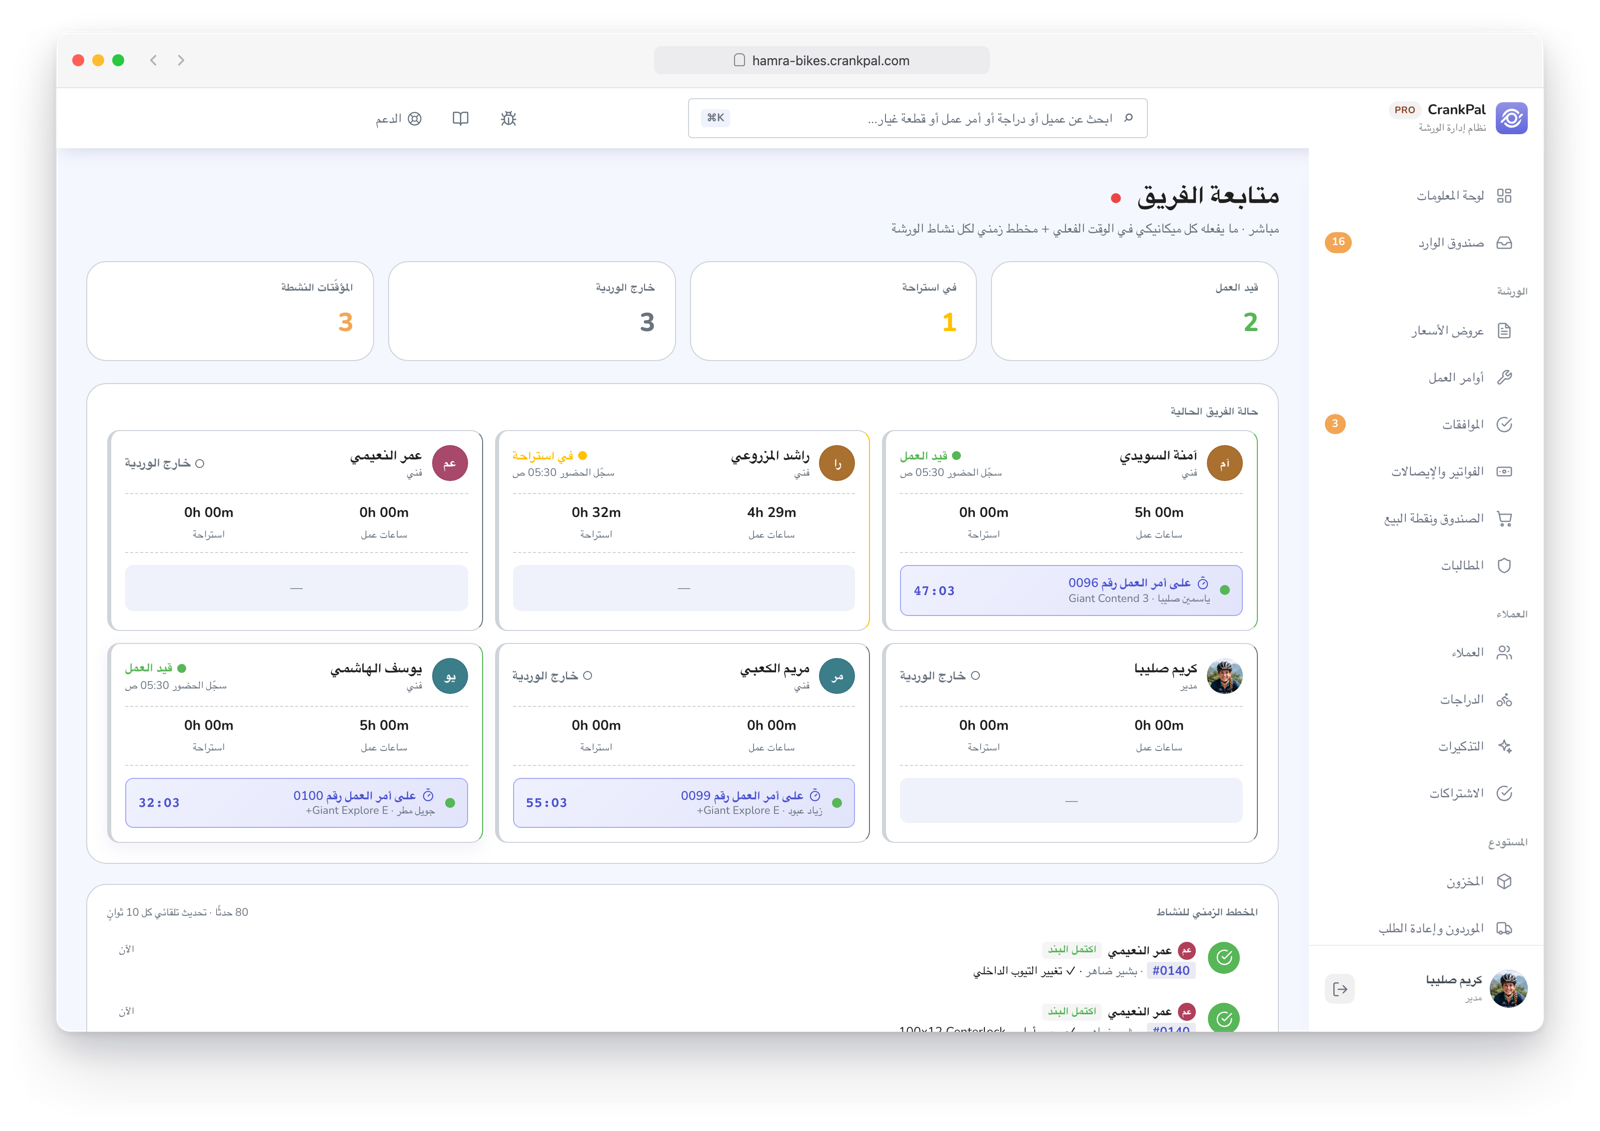Open التذكيرات sparkle icon
The image size is (1600, 1131).
[1504, 747]
